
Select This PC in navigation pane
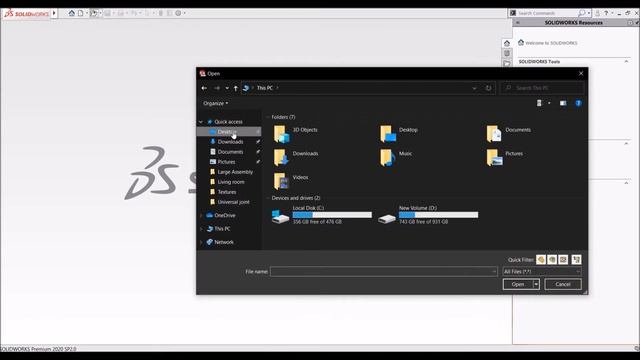[x=222, y=229]
